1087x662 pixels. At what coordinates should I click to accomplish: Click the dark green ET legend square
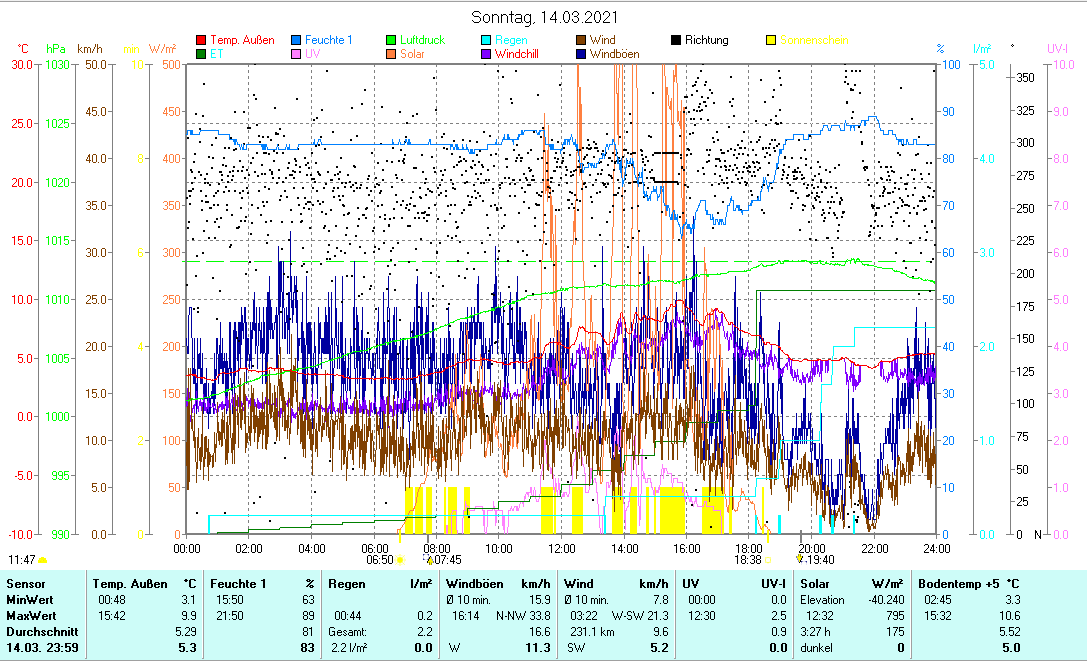pyautogui.click(x=201, y=54)
